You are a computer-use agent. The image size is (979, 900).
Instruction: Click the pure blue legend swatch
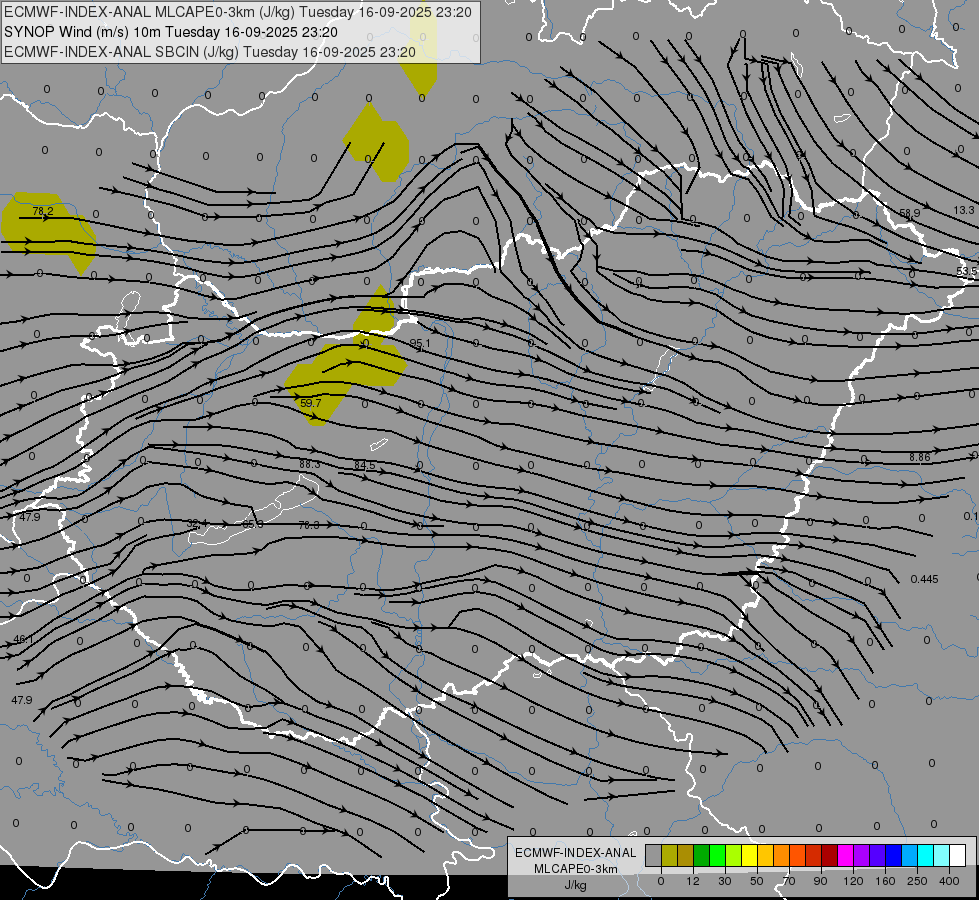894,855
